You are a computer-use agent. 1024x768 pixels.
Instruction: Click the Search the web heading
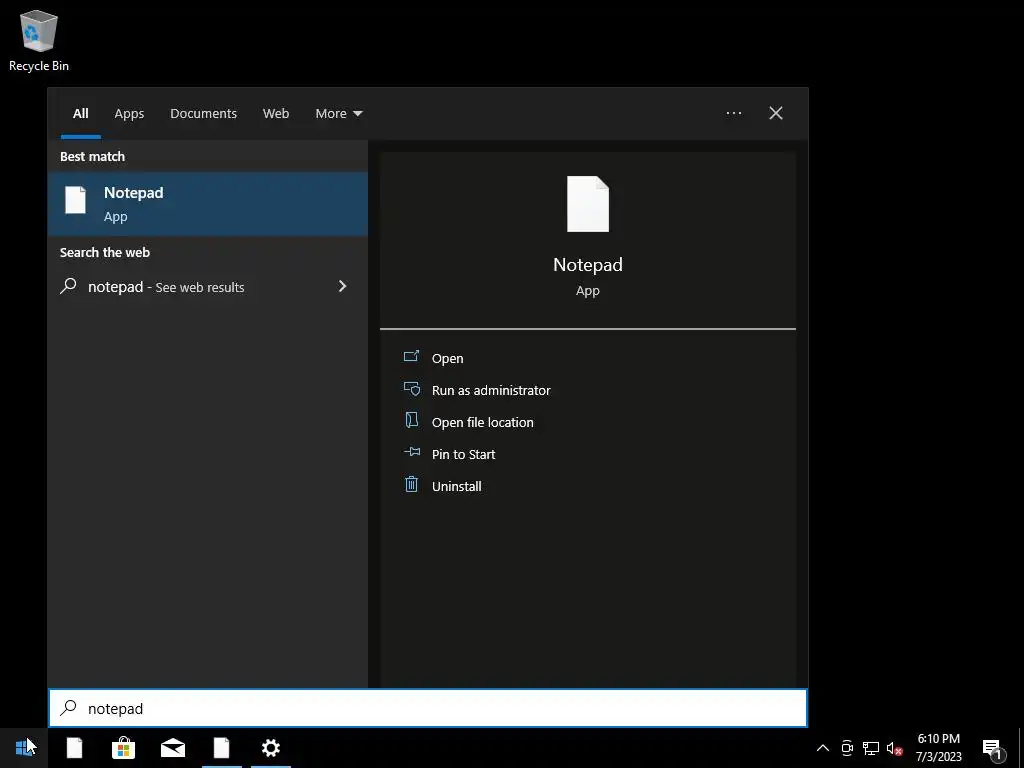point(104,253)
